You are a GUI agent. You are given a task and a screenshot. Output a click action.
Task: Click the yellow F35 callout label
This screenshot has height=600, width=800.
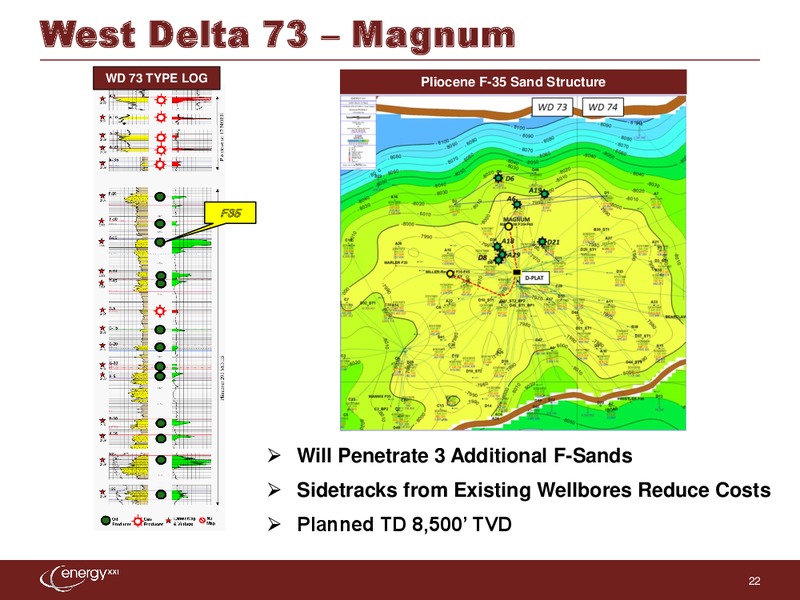click(230, 213)
